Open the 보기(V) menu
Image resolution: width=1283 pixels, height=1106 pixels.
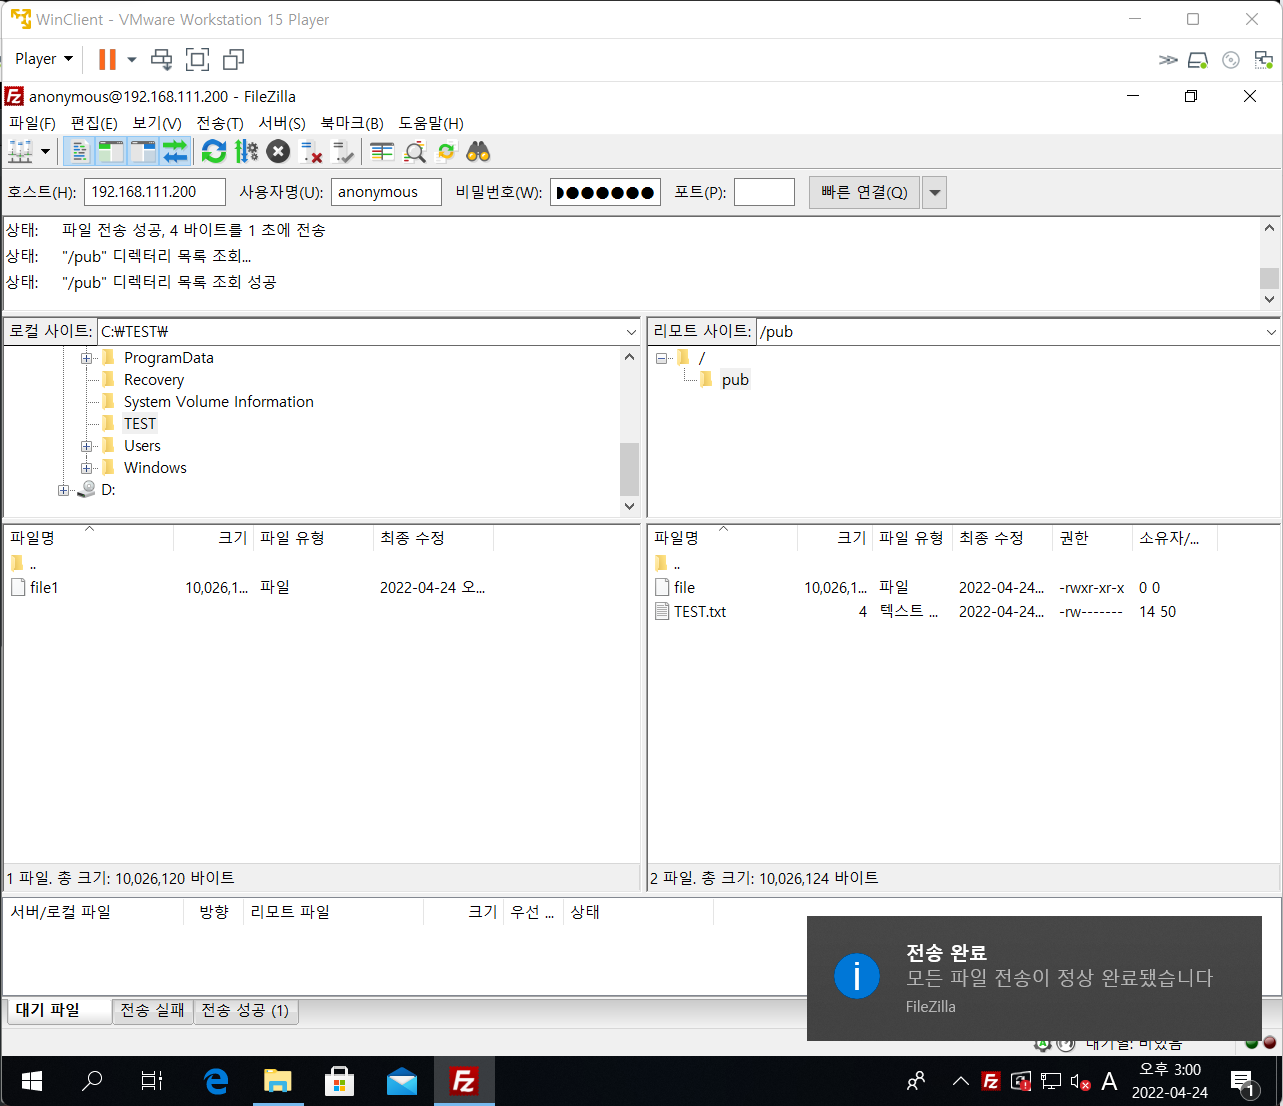[157, 123]
